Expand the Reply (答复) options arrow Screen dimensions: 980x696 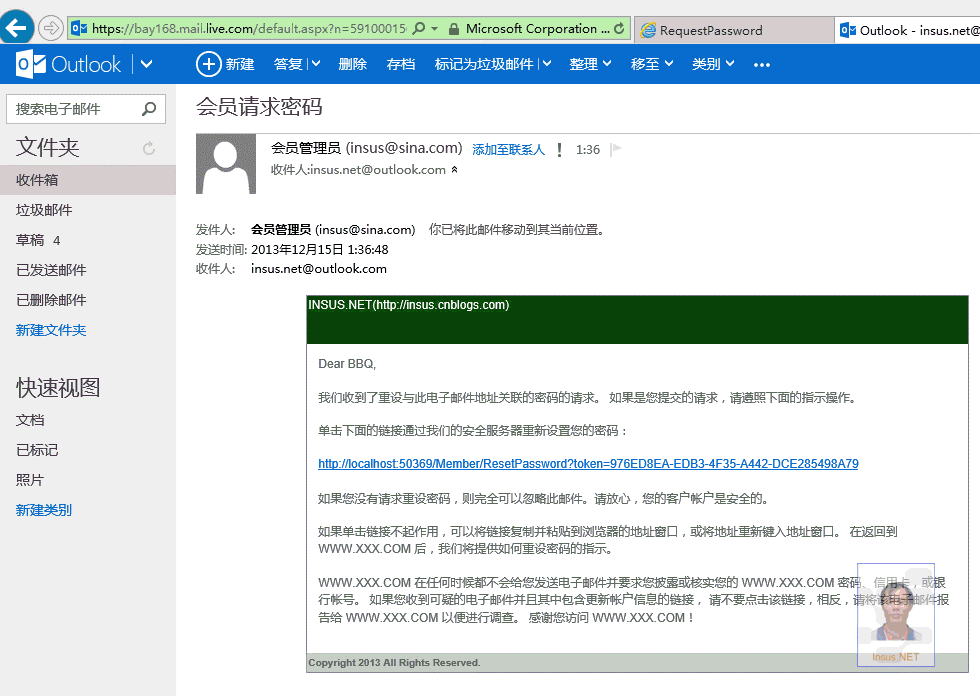click(x=316, y=64)
